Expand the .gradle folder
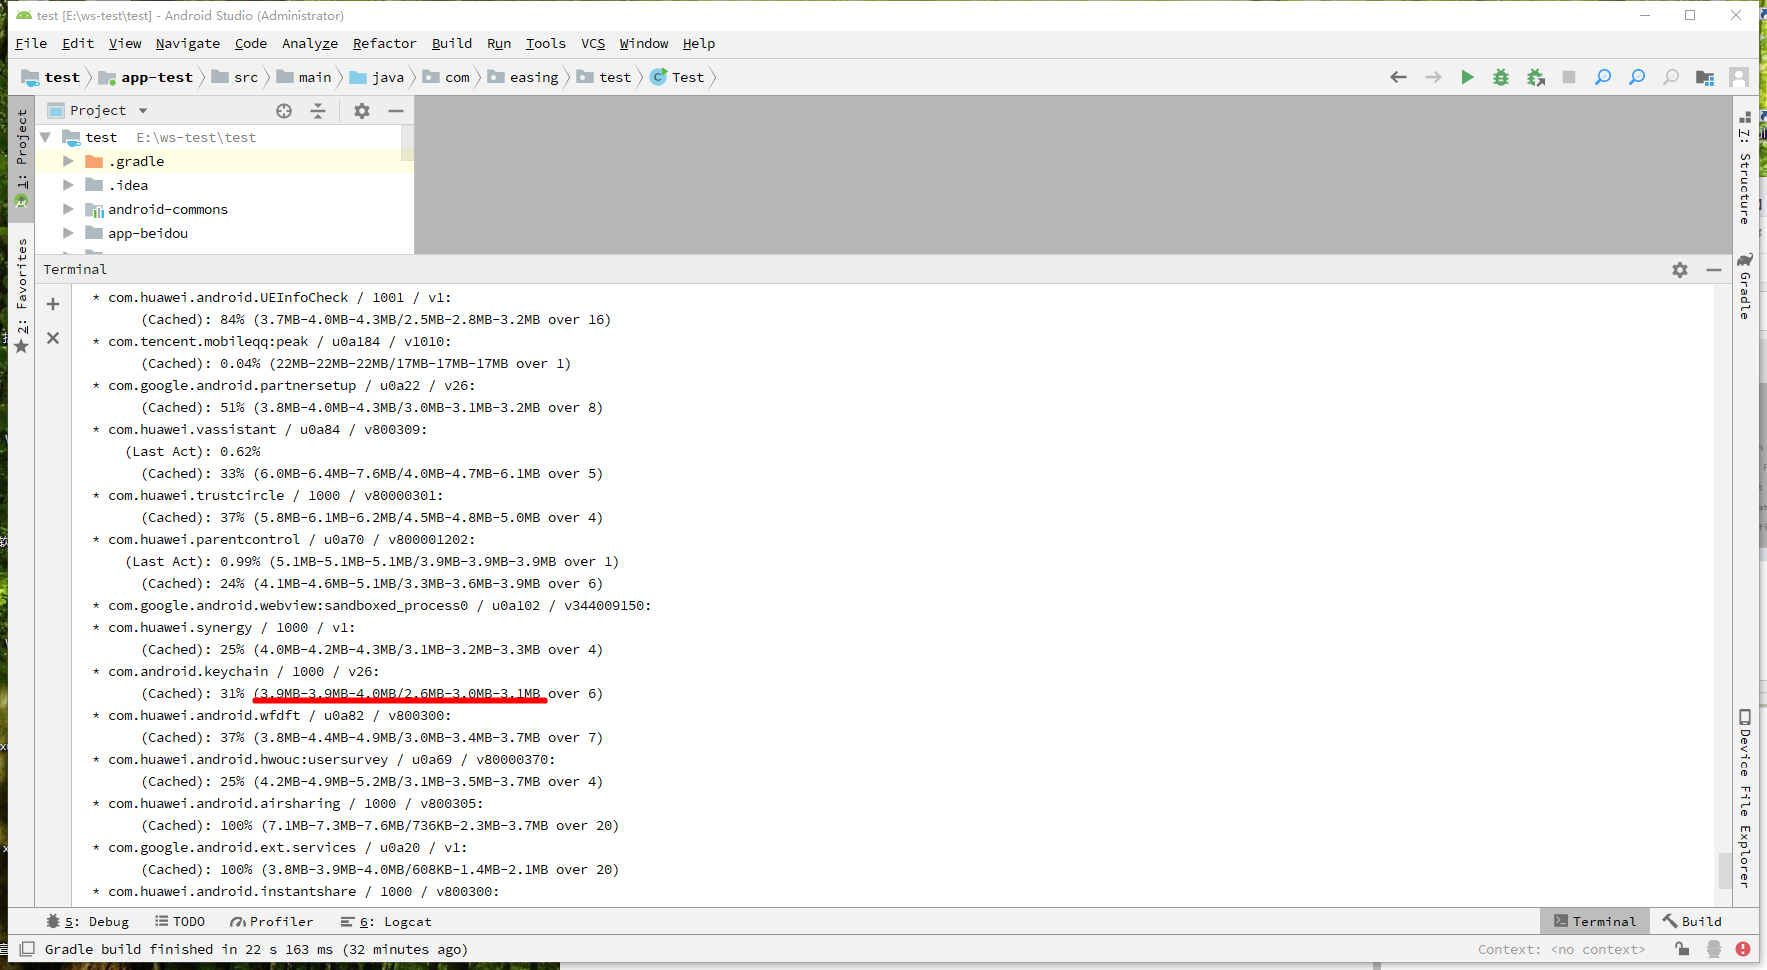1767x970 pixels. 68,161
